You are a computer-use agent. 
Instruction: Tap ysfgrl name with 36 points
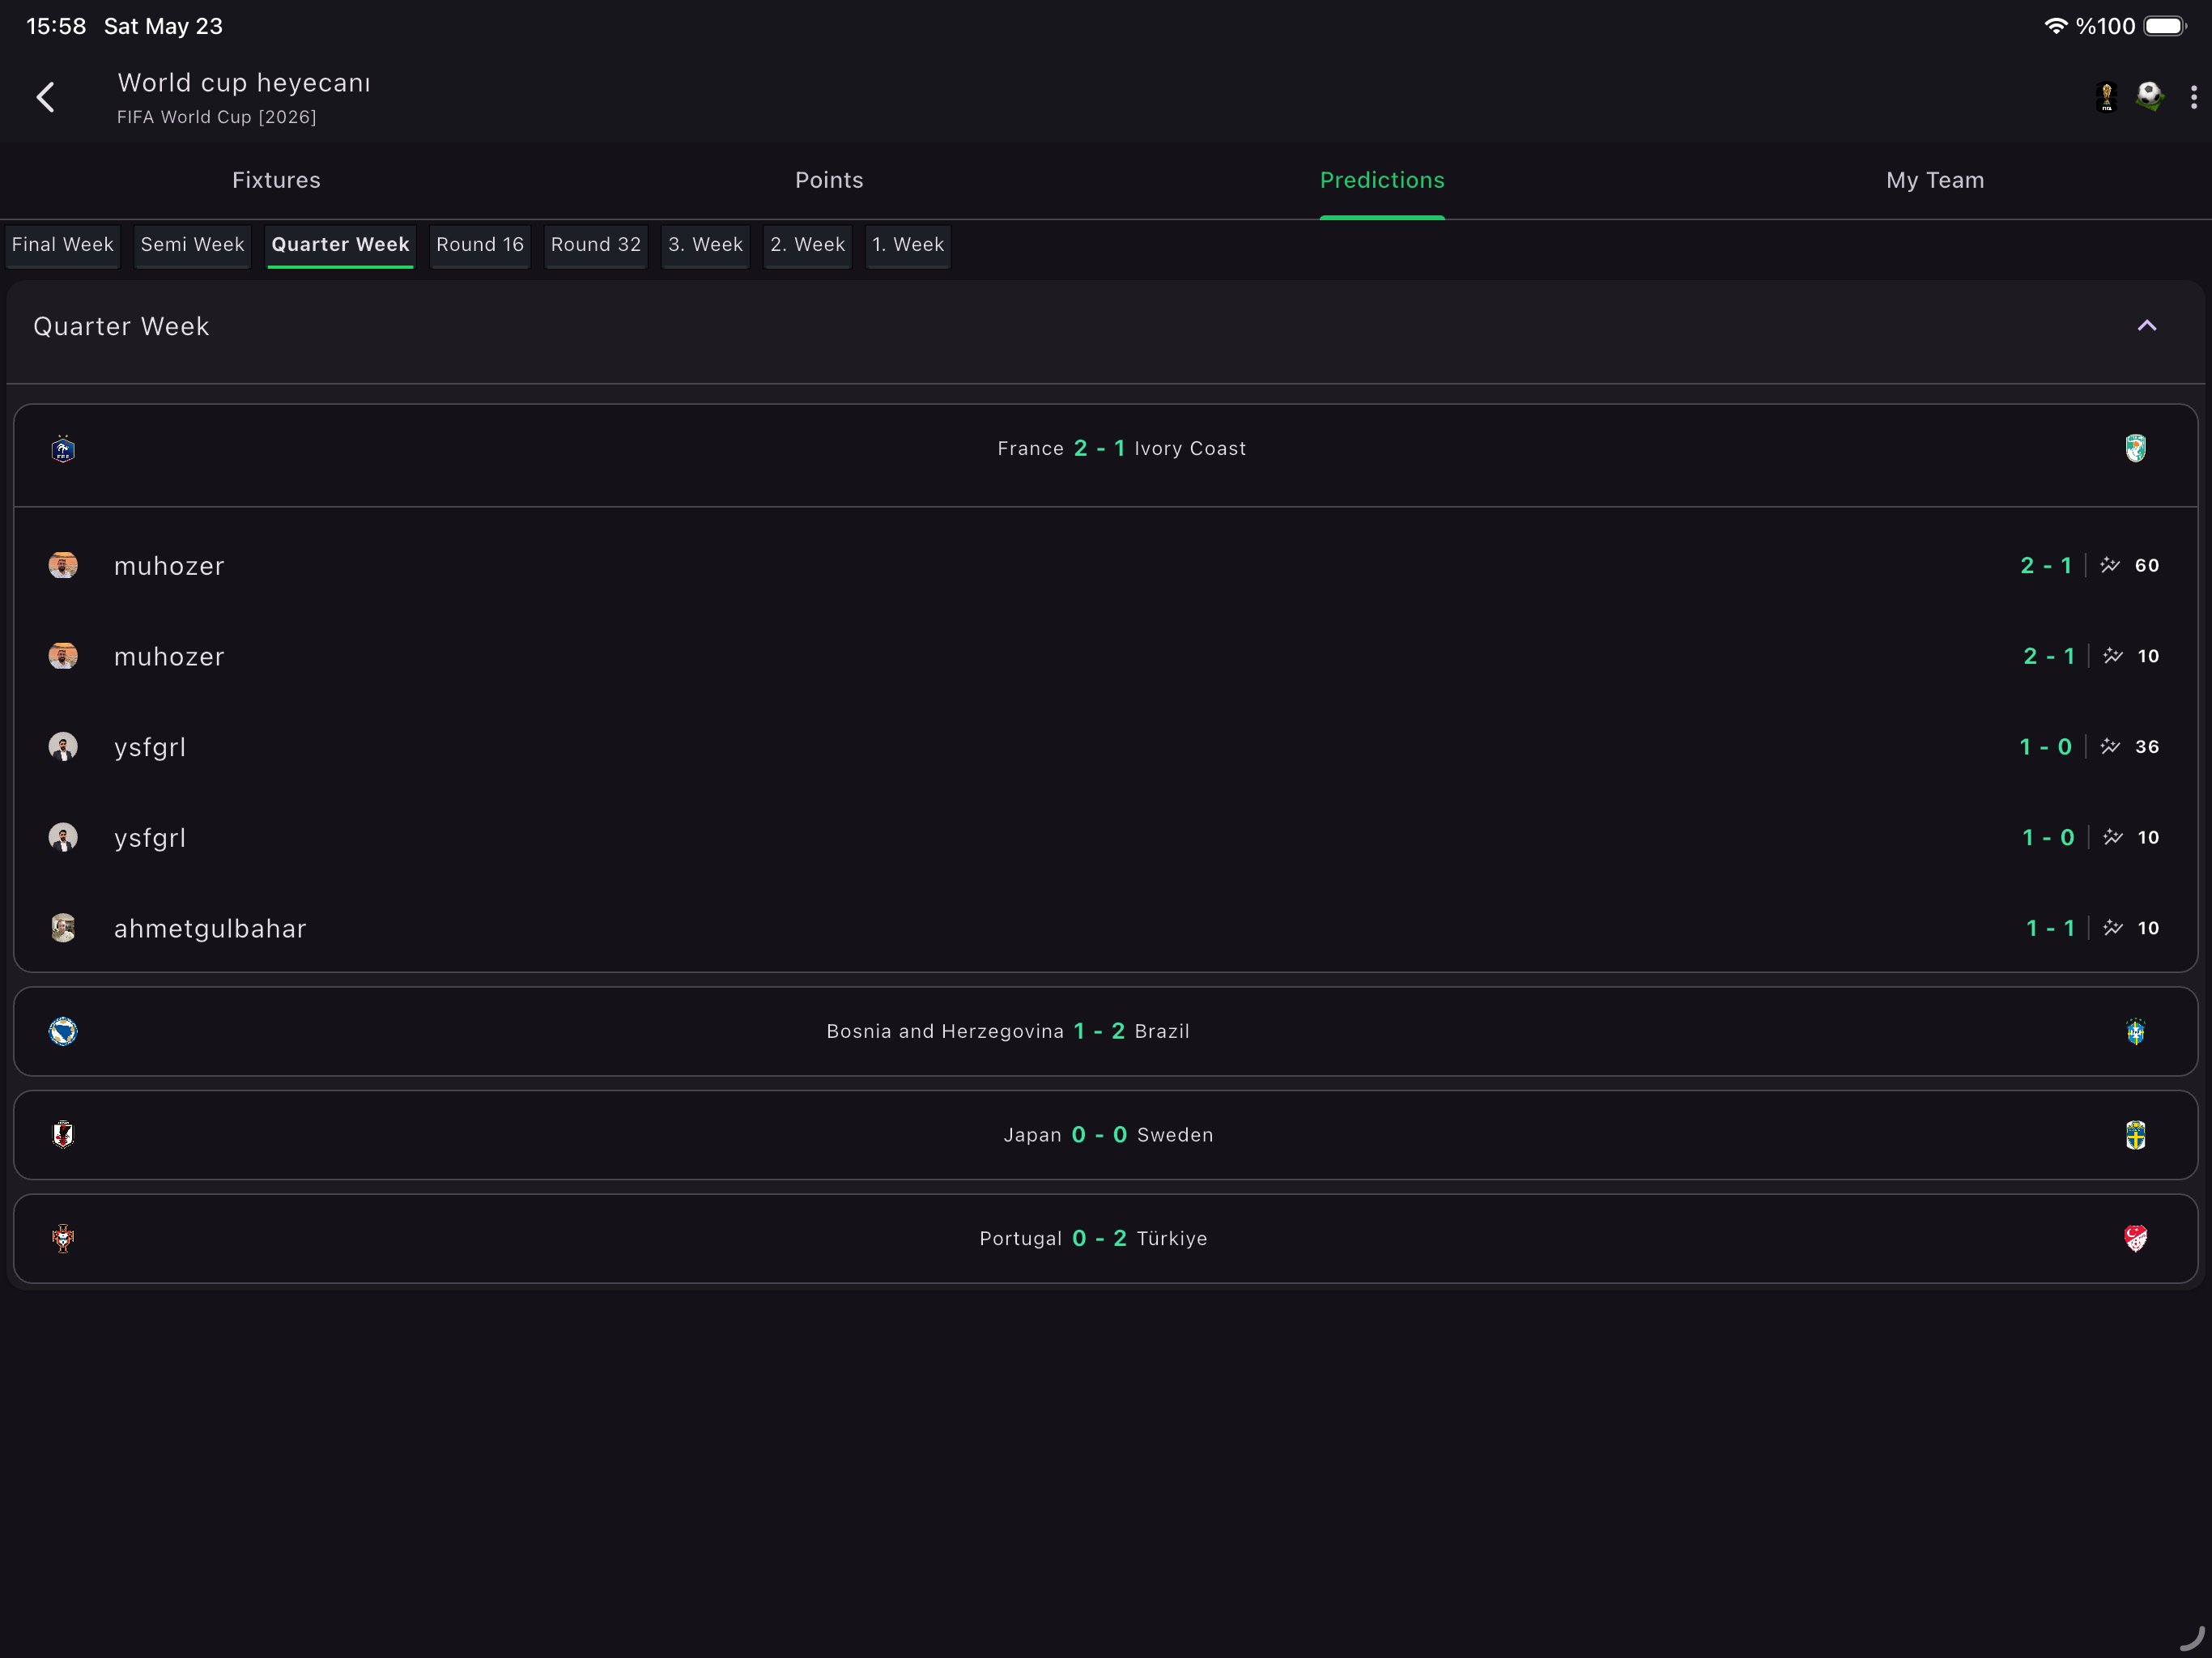(x=150, y=748)
